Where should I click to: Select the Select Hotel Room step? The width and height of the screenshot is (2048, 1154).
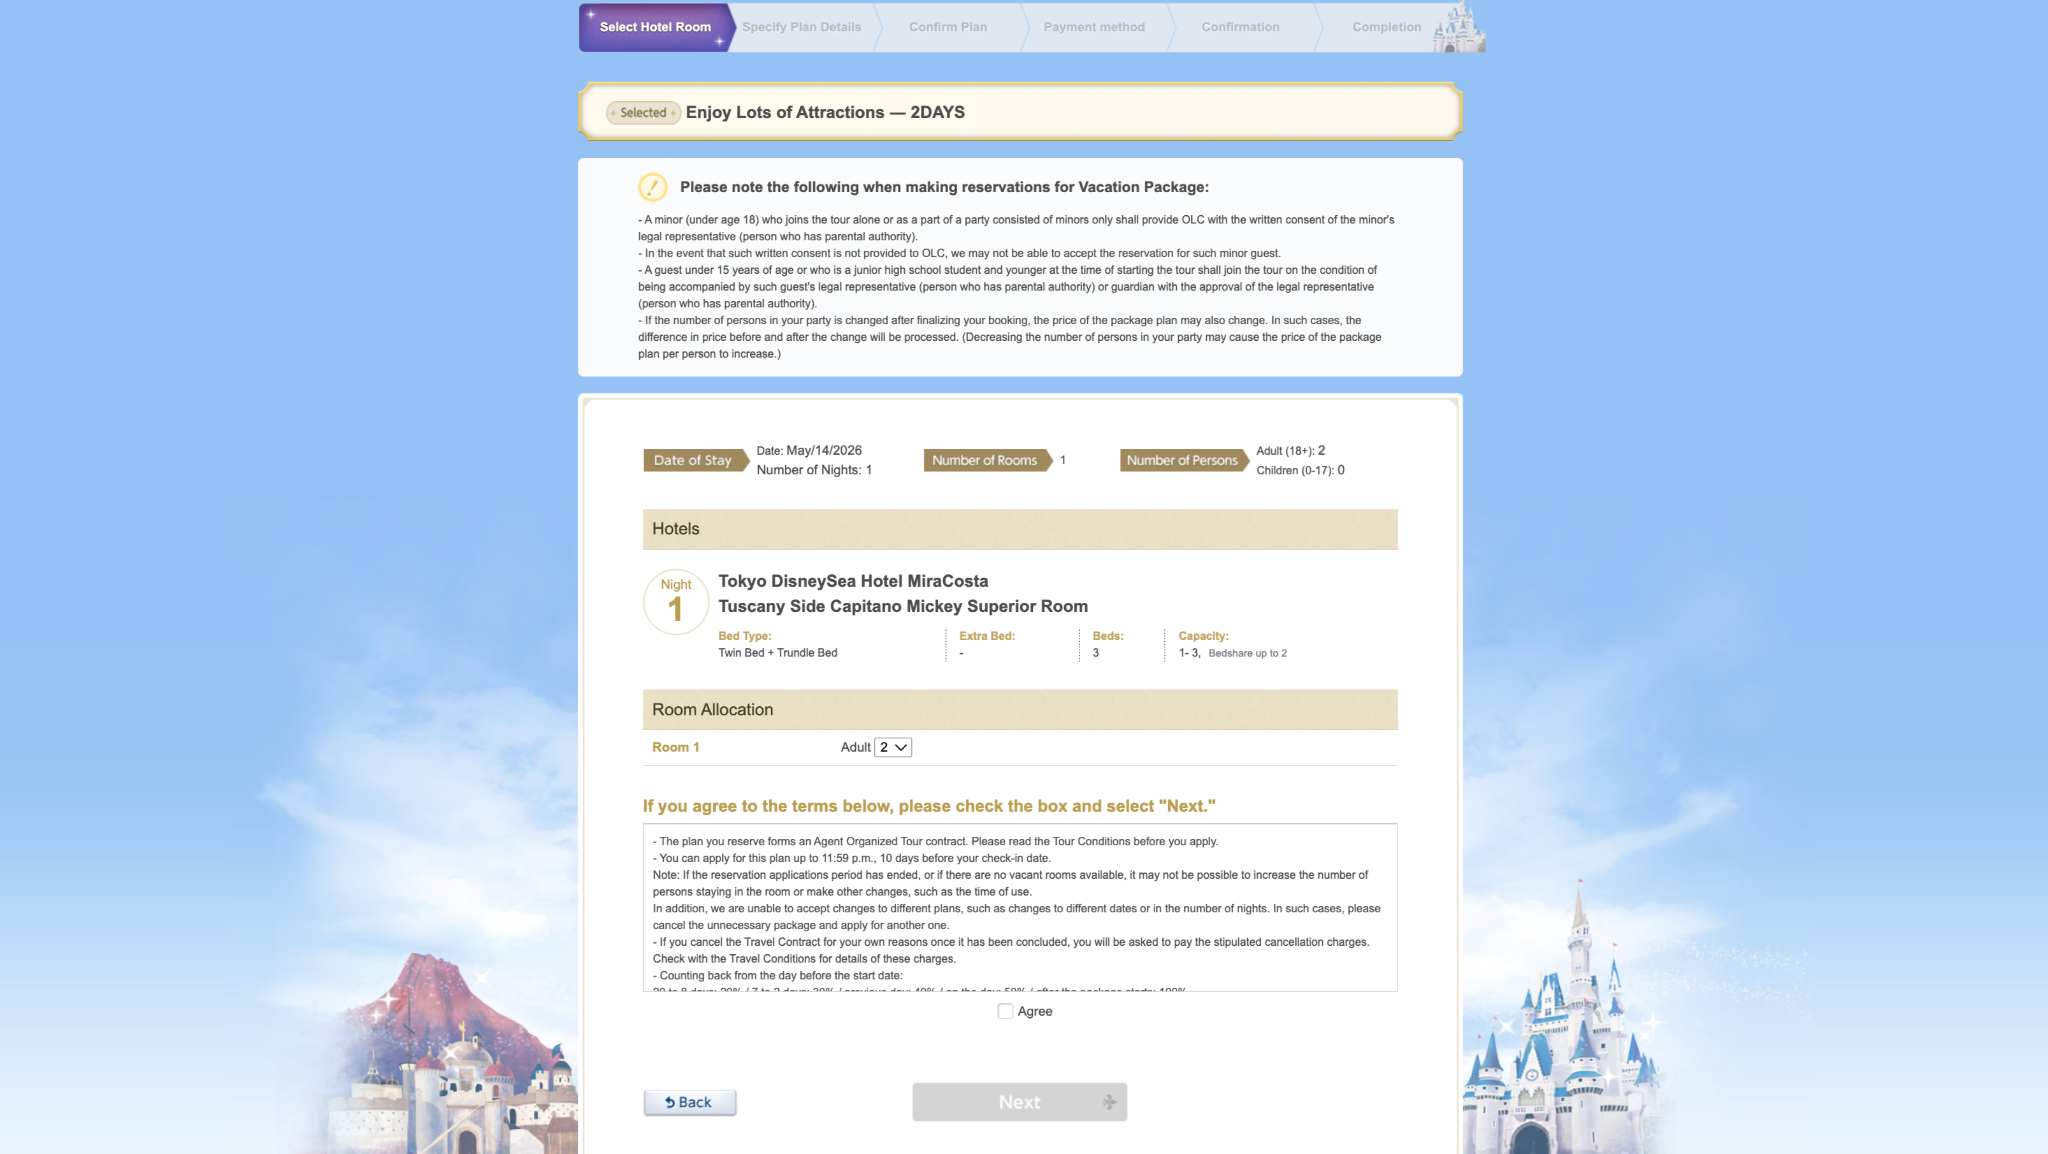click(655, 27)
